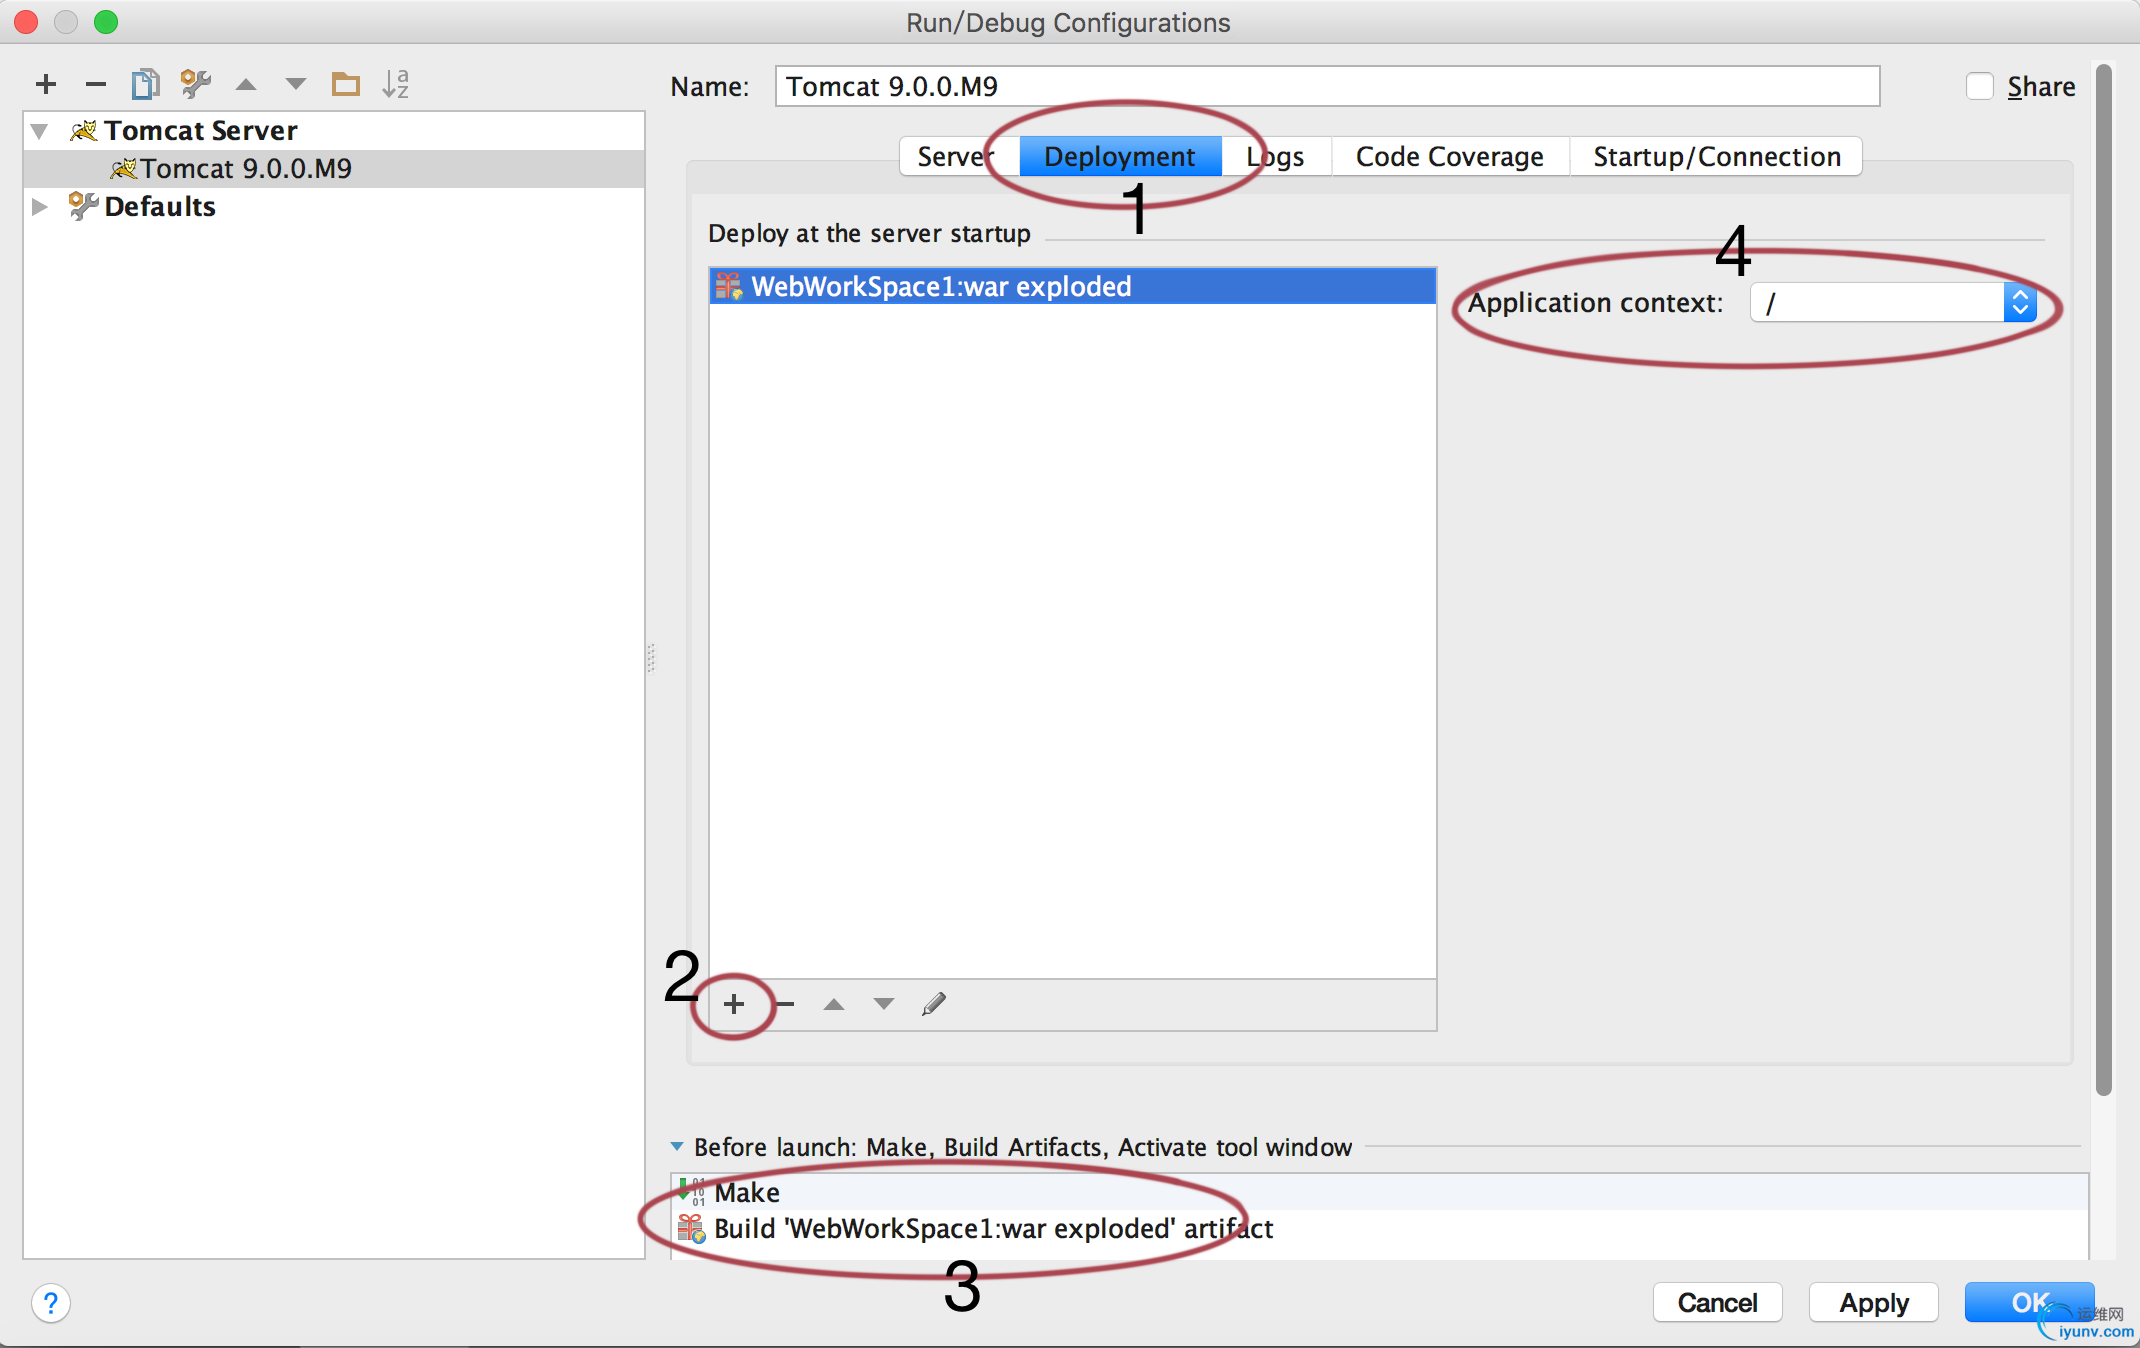Click the sort configurations alphabetically icon
The image size is (2140, 1348).
click(396, 84)
